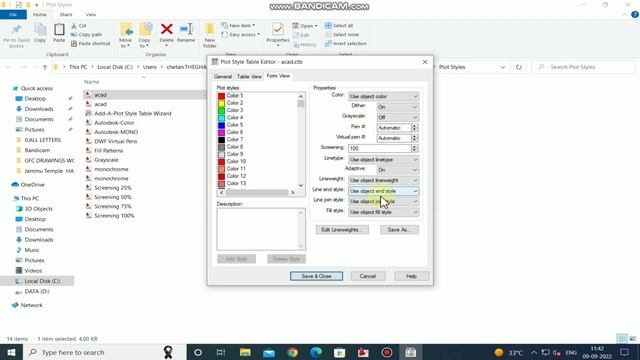Open the Color dropdown in Properties
This screenshot has height=360, width=640.
[383, 96]
